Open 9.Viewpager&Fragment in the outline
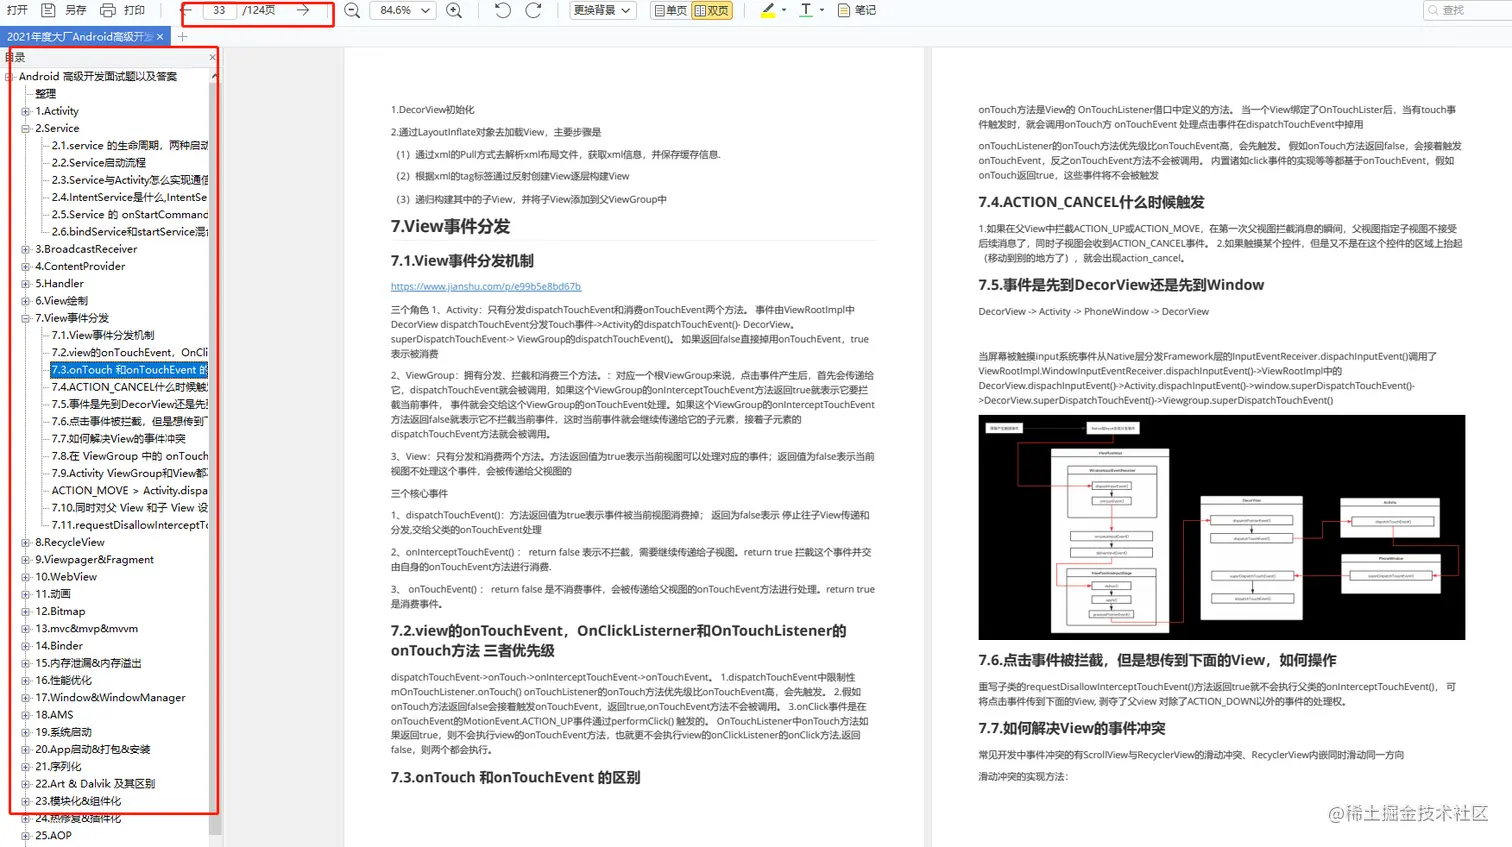Screen dimensions: 1512x847 (95, 560)
